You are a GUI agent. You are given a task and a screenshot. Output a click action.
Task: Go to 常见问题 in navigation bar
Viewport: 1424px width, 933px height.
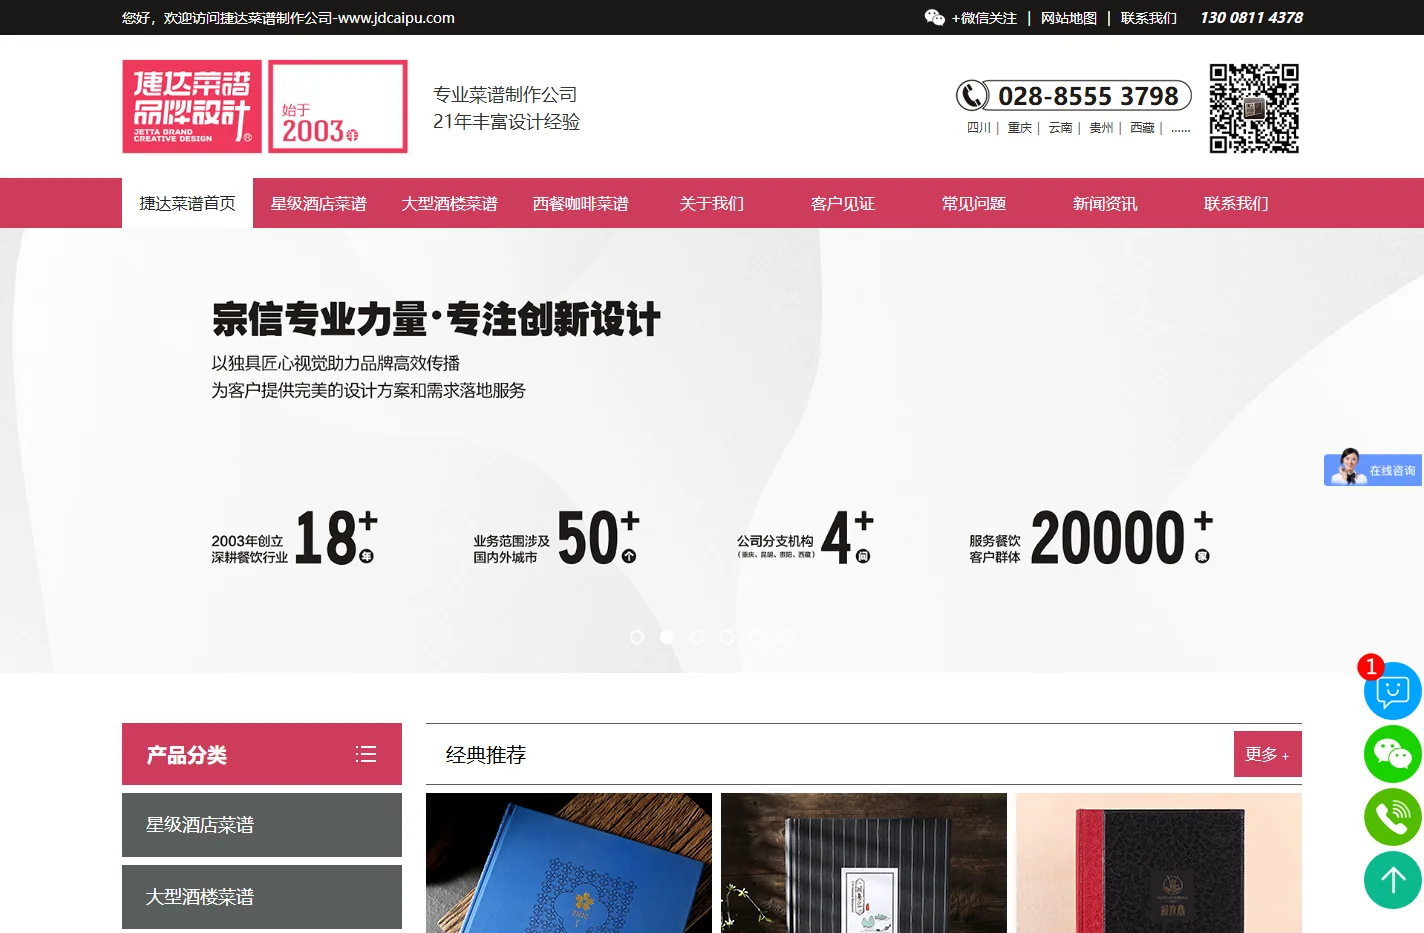pyautogui.click(x=973, y=203)
